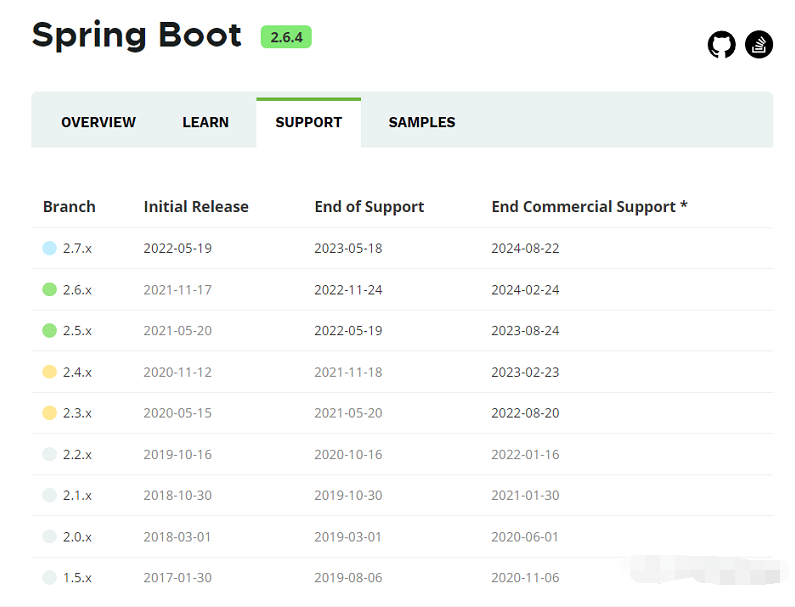Screen dimensions: 795x607
Task: Click end of support date 2022-05-19
Action: click(348, 331)
